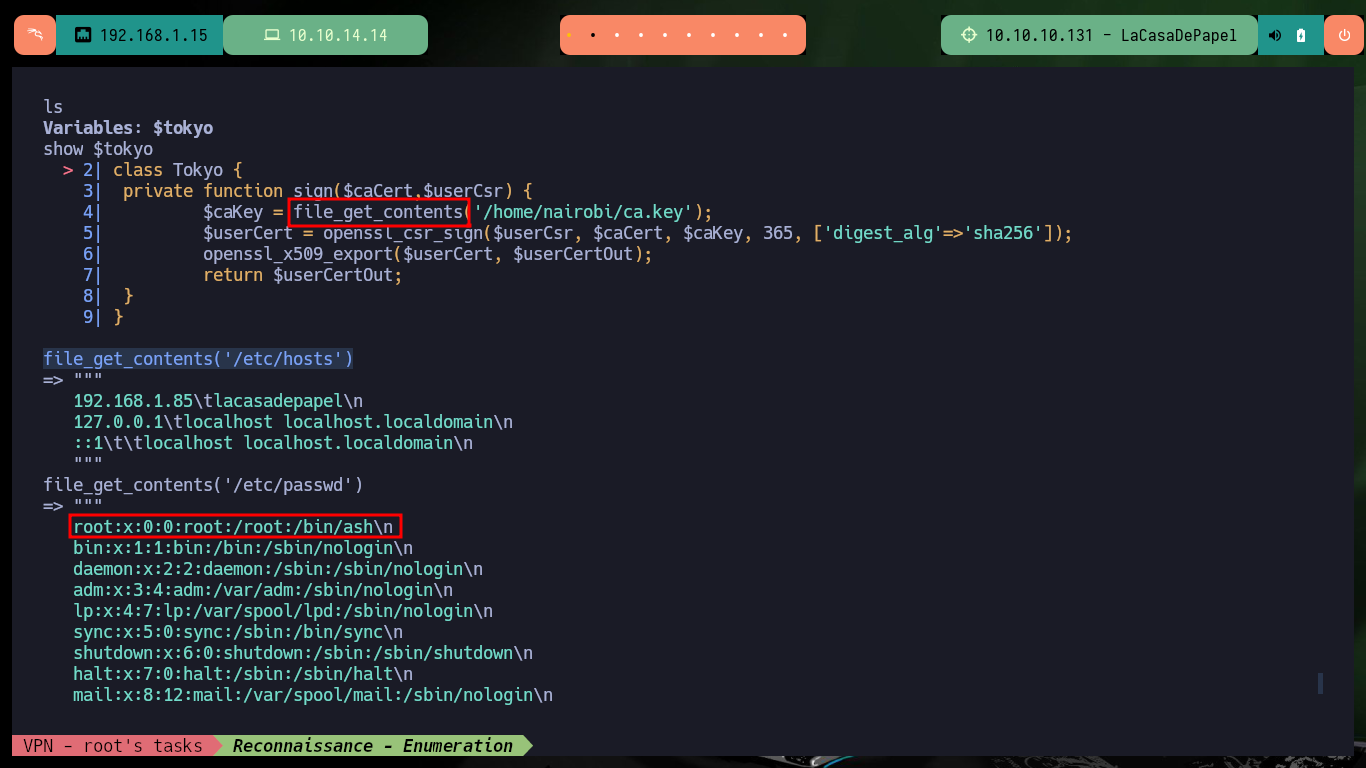The height and width of the screenshot is (768, 1366).
Task: Click the halt:x:7:0 passwd entry
Action: click(243, 674)
